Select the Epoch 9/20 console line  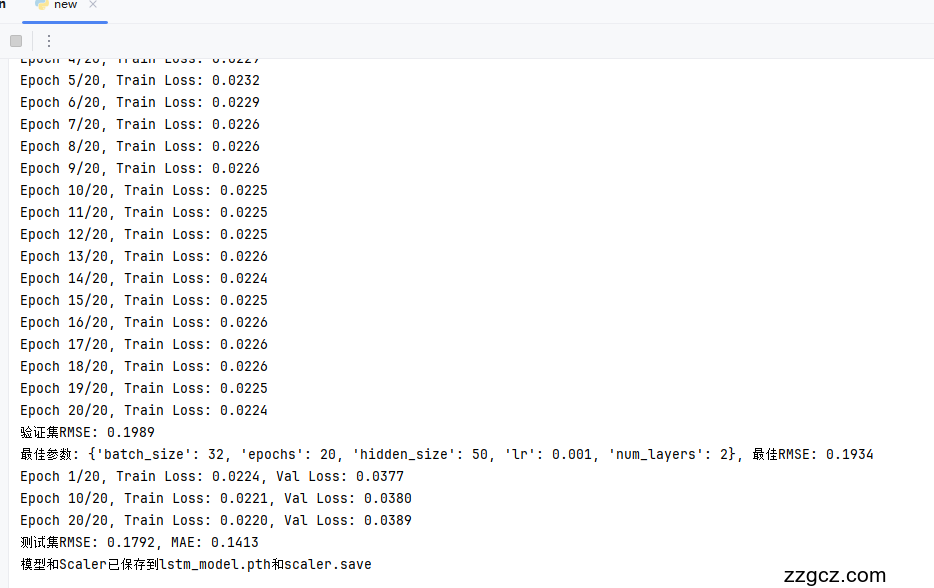click(x=139, y=168)
